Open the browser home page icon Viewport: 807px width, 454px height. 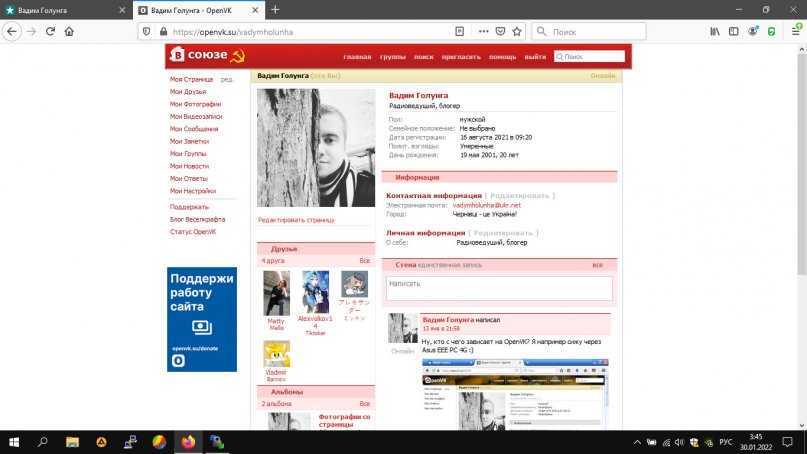(69, 31)
